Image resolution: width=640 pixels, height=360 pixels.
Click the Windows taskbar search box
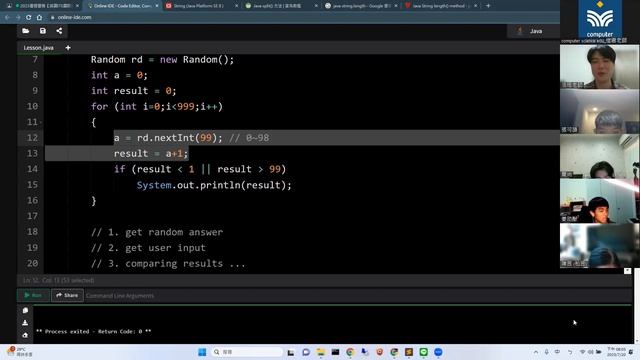[x=247, y=352]
